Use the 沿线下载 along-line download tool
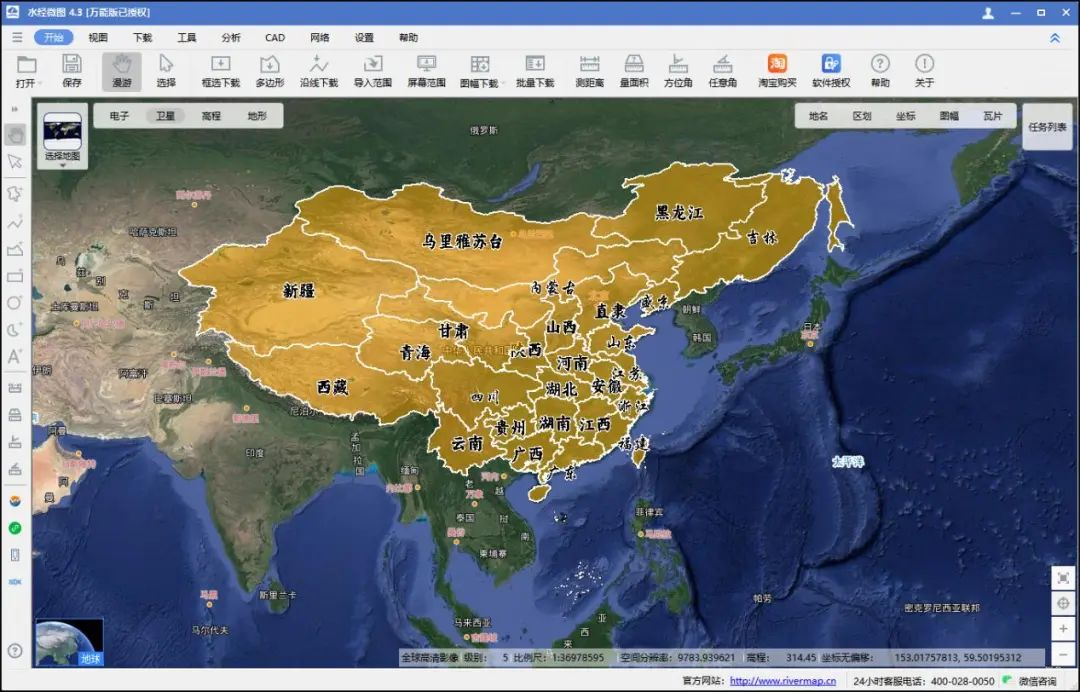 click(319, 72)
